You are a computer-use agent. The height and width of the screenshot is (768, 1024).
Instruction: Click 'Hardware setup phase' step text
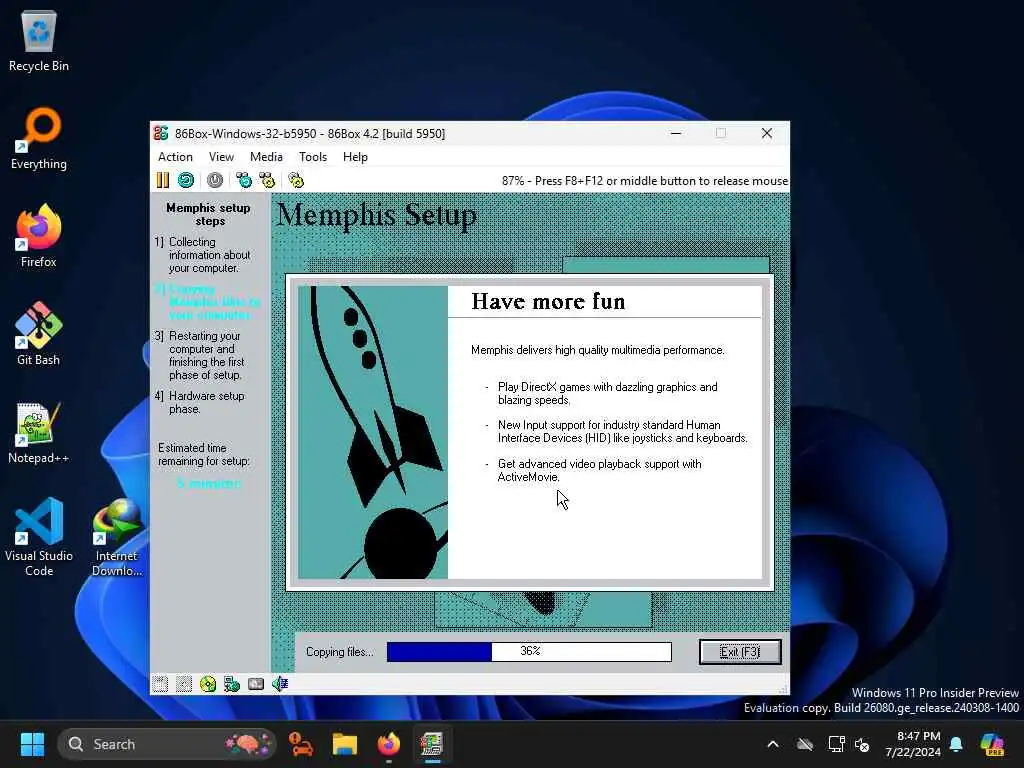point(206,402)
